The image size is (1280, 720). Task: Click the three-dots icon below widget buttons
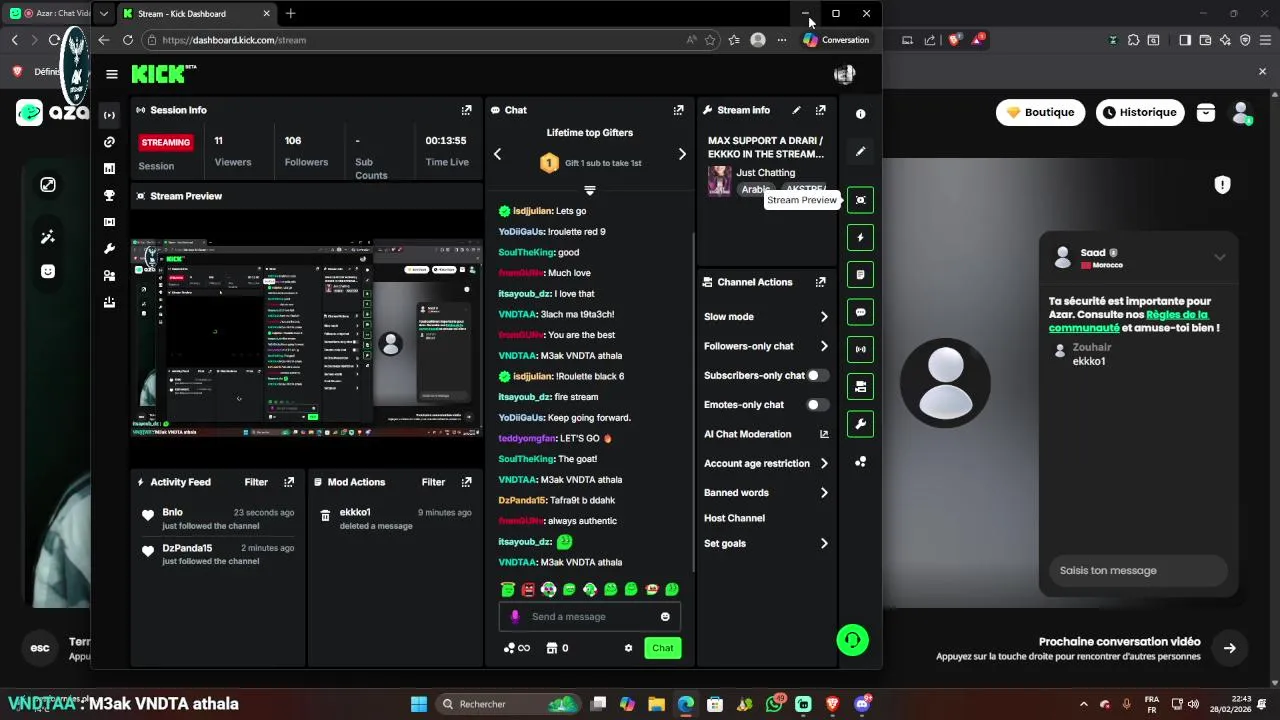click(860, 462)
